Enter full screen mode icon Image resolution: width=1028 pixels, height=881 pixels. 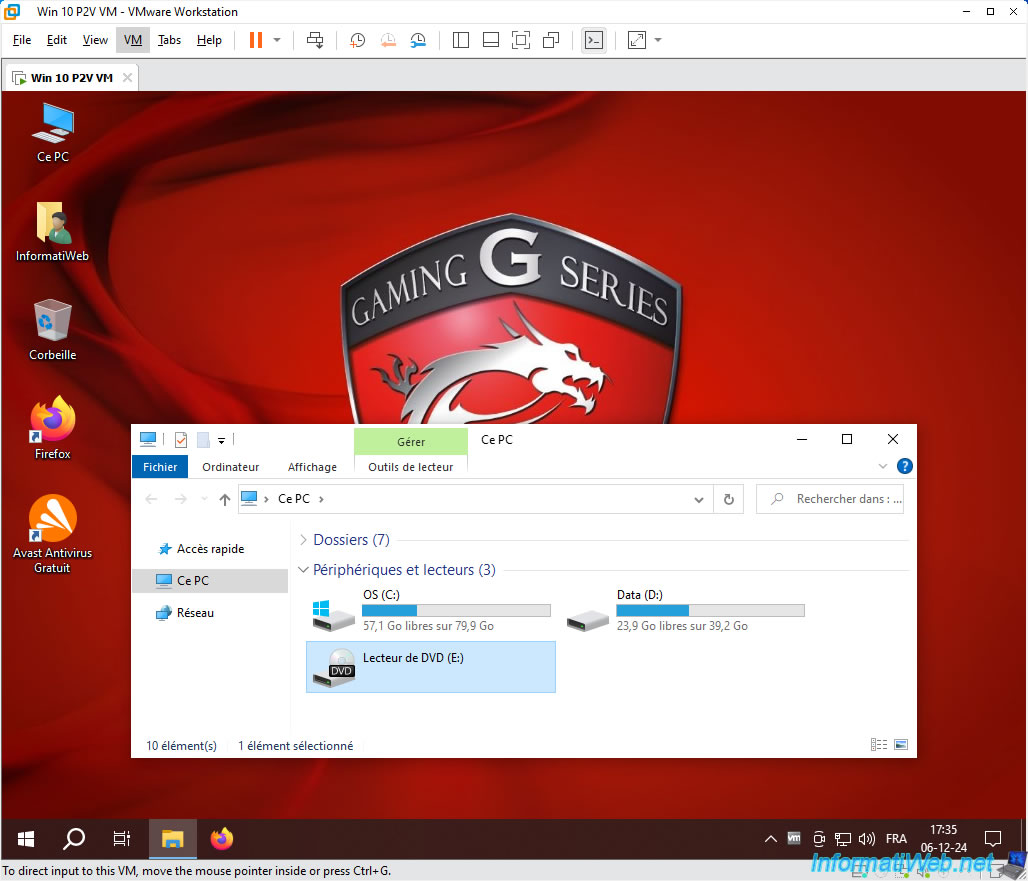click(x=521, y=40)
